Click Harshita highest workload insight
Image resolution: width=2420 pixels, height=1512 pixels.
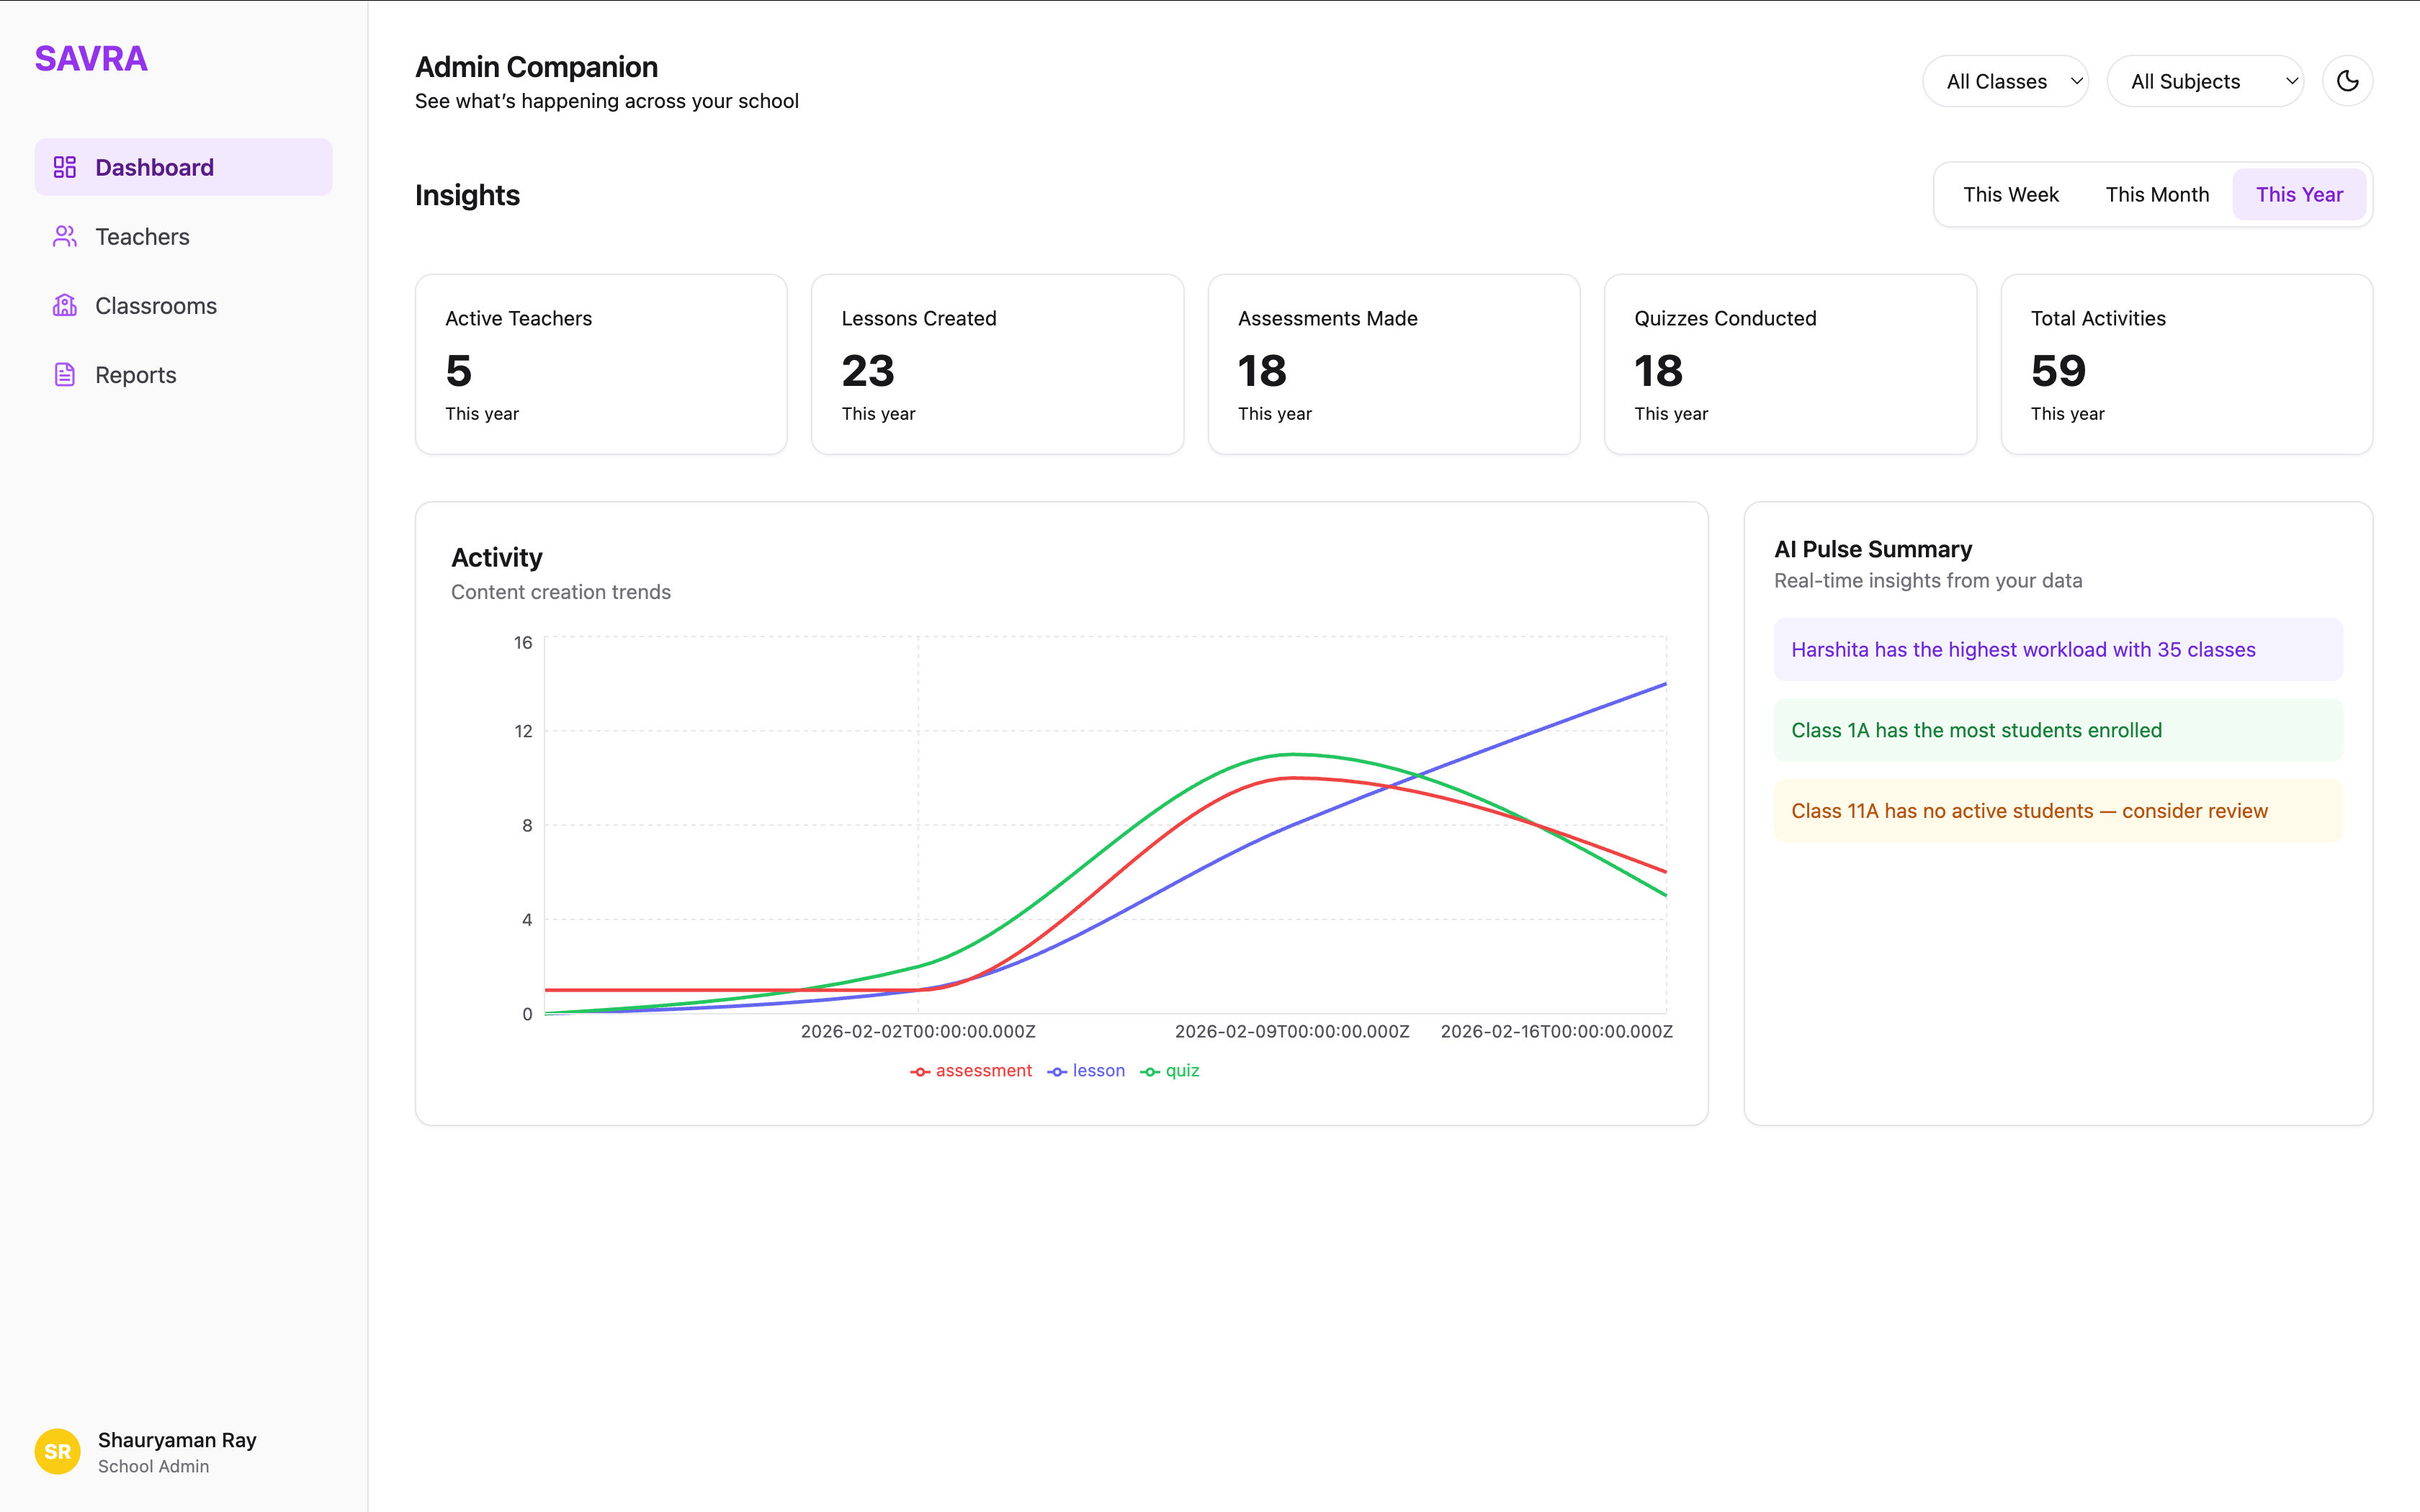point(2057,649)
